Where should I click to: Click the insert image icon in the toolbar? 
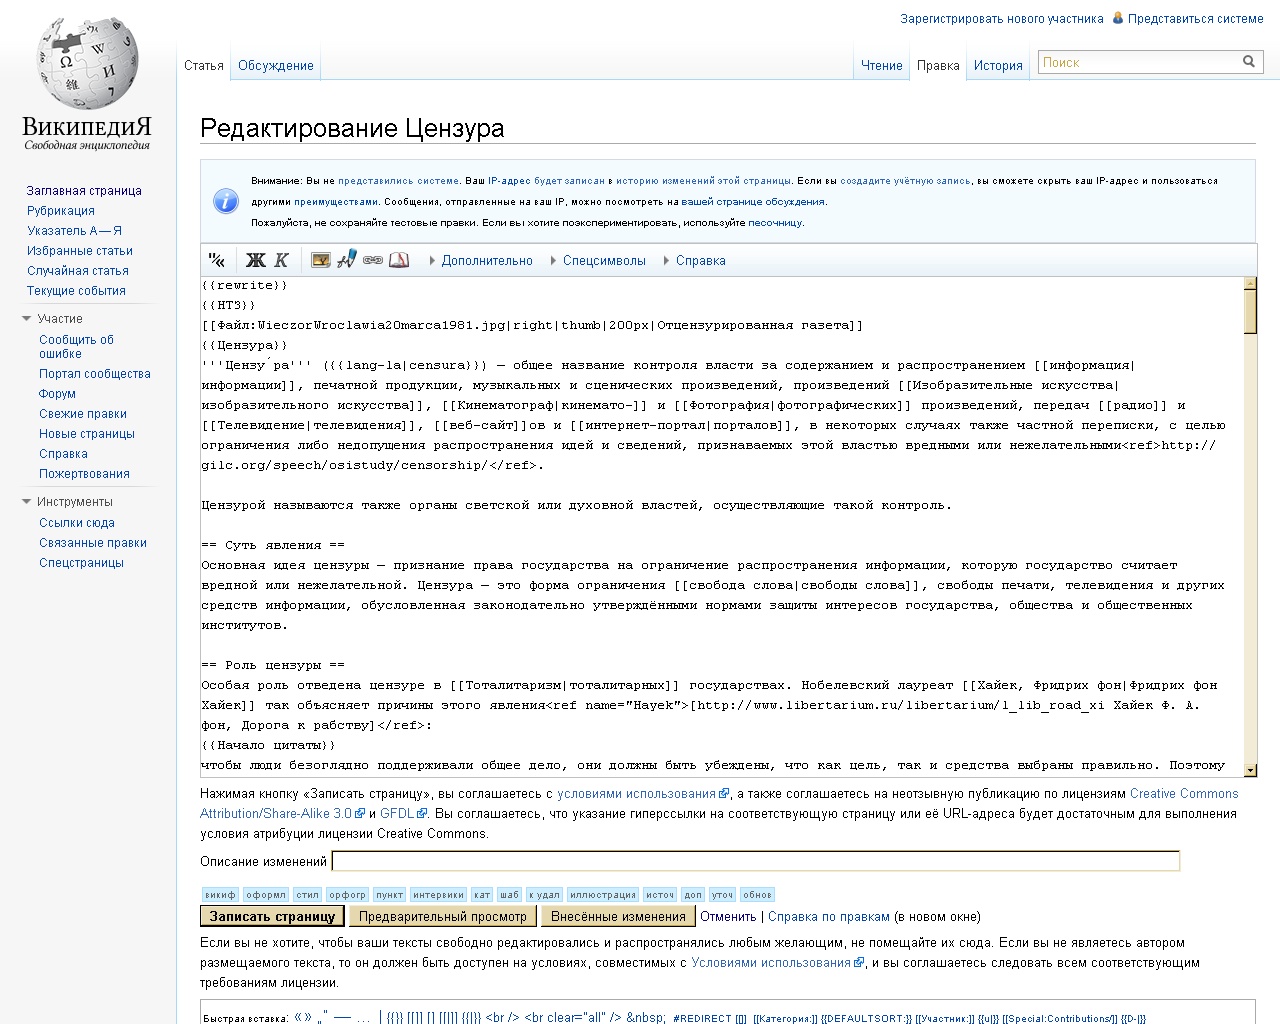[x=321, y=260]
